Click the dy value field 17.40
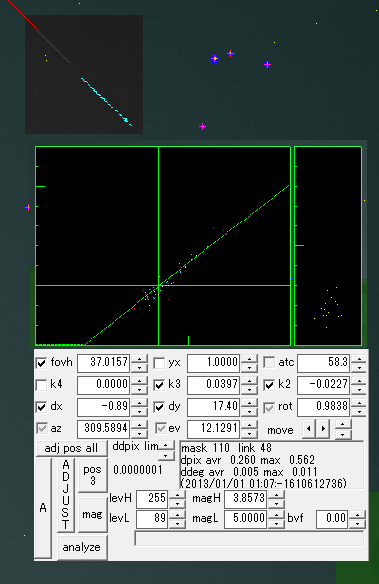Screen dimensions: 379x584 pyautogui.click(x=213, y=407)
